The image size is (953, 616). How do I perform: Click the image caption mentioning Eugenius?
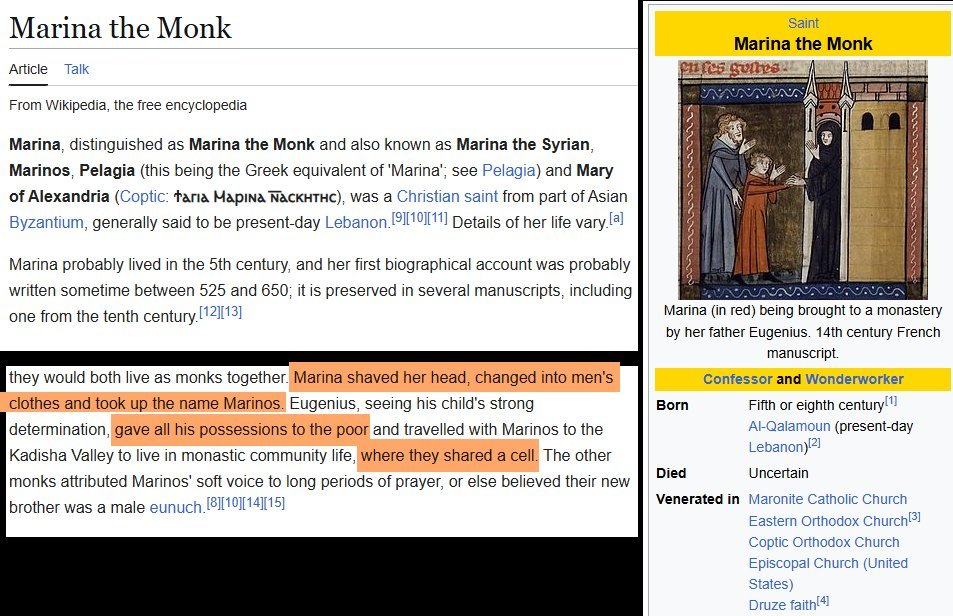(x=802, y=332)
